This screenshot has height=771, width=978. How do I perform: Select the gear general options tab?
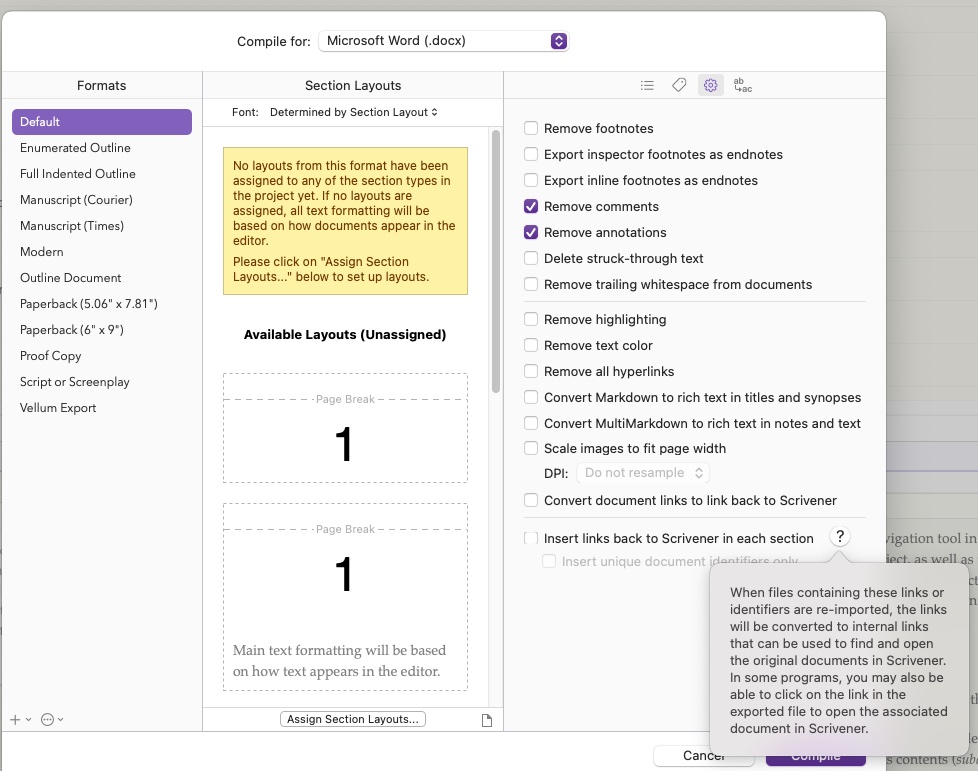(x=710, y=86)
